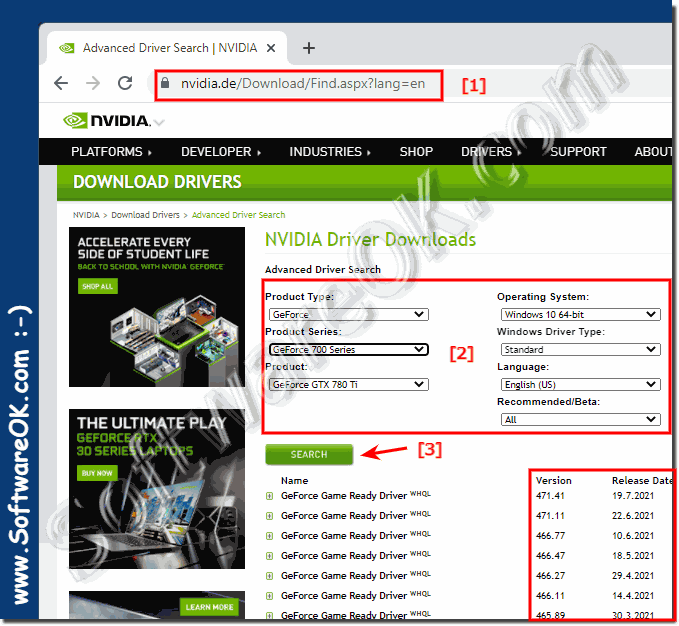Open The Ultimate Play laptop ad banner
Screen dimensions: 679x626
157,489
